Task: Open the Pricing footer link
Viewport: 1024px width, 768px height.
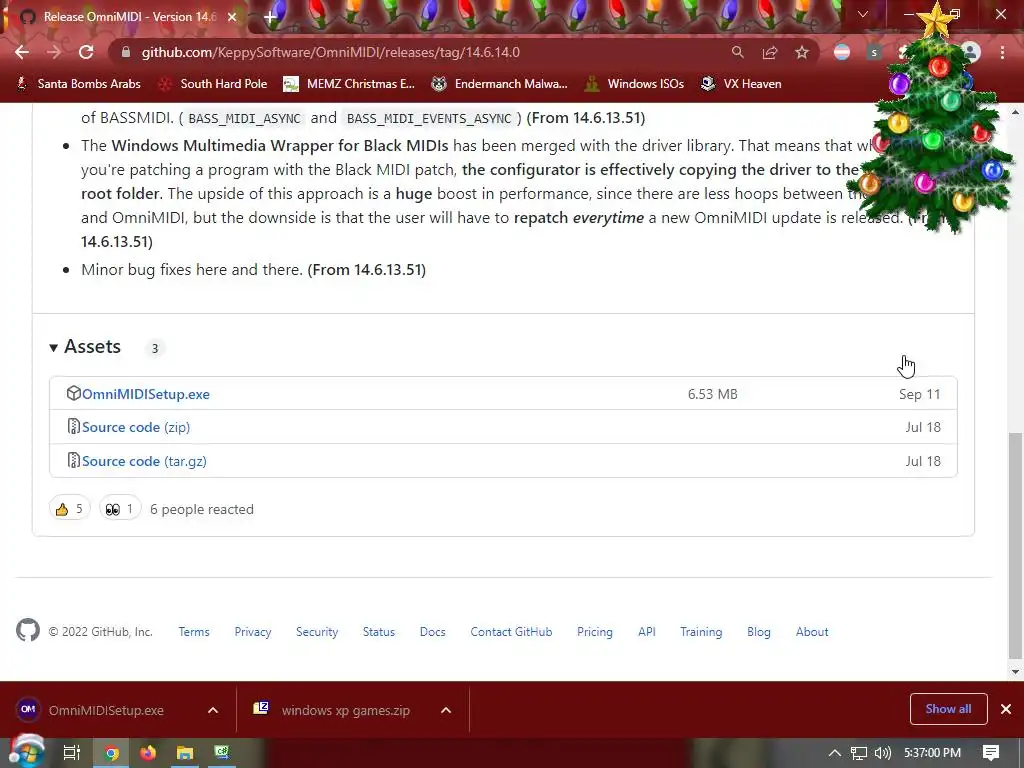Action: pyautogui.click(x=594, y=632)
